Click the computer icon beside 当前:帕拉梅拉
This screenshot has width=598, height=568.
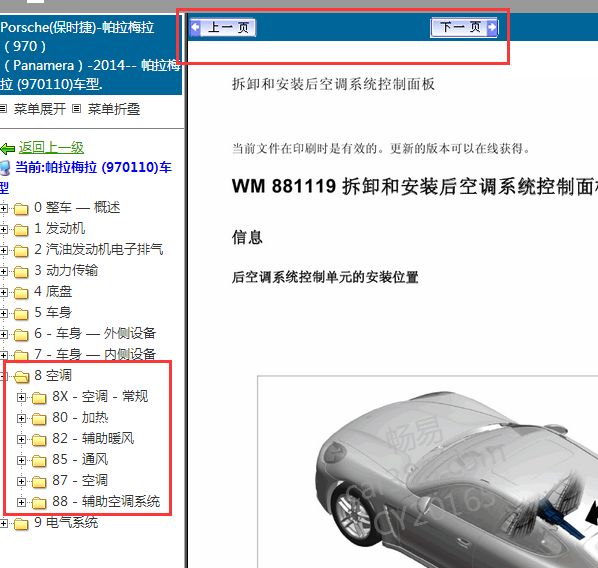5,168
